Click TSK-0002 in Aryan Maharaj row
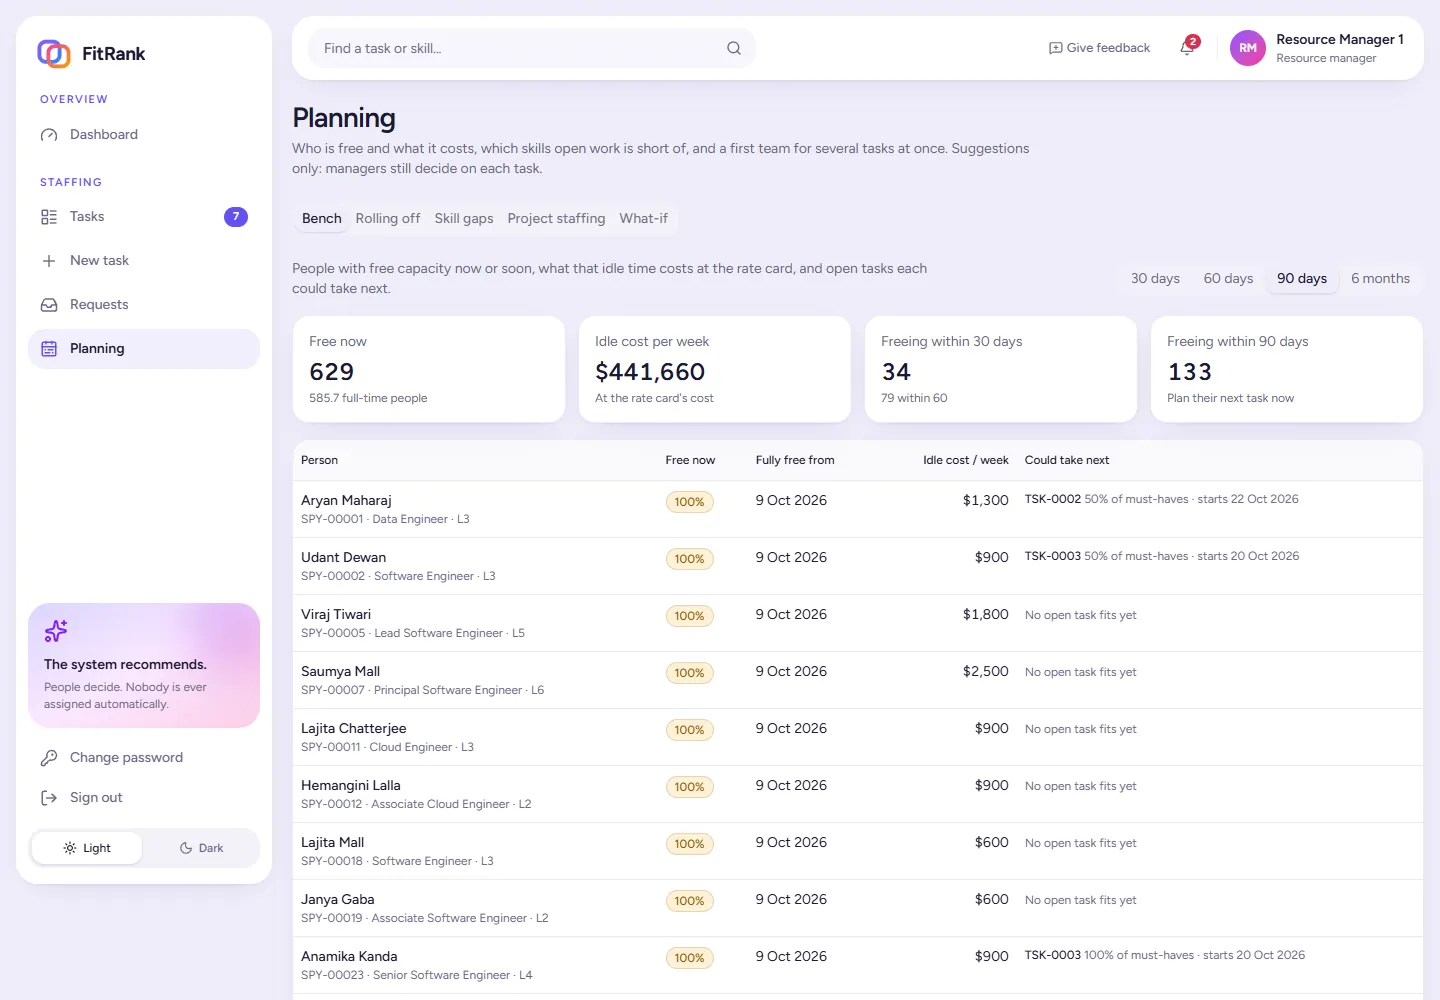1440x1000 pixels. click(x=1052, y=499)
